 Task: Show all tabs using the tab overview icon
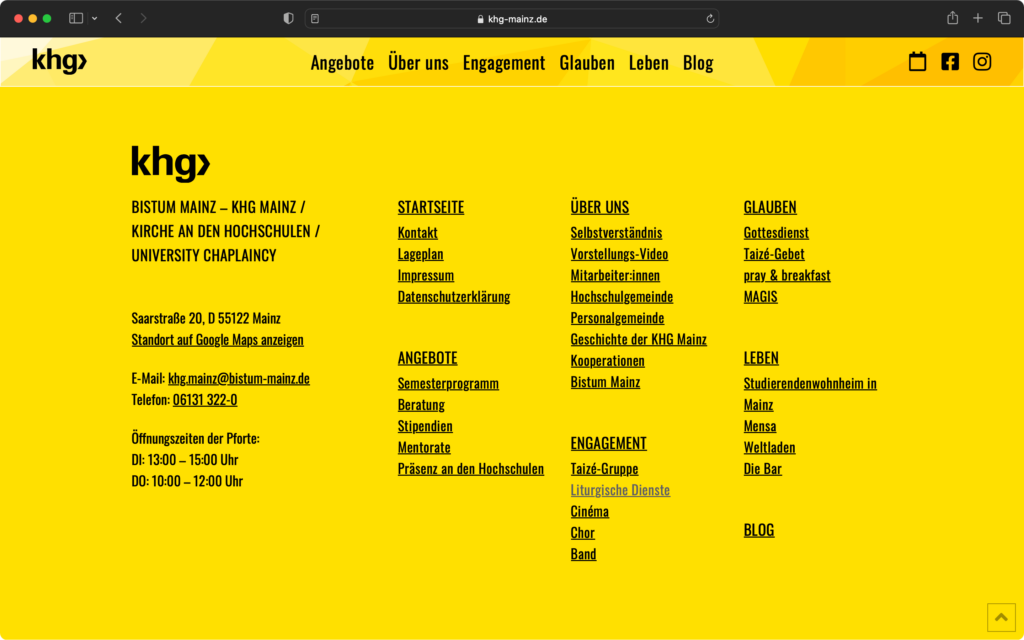click(1004, 17)
